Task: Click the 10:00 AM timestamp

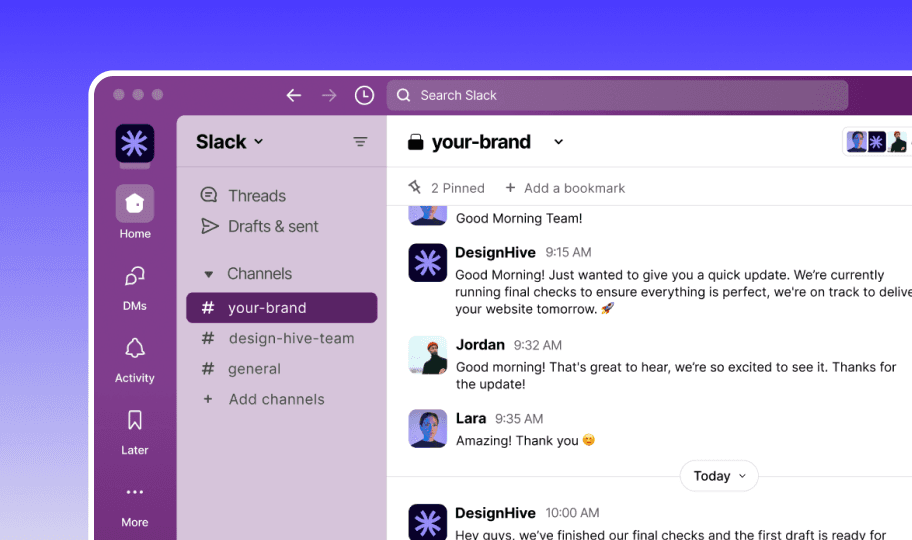Action: click(572, 513)
